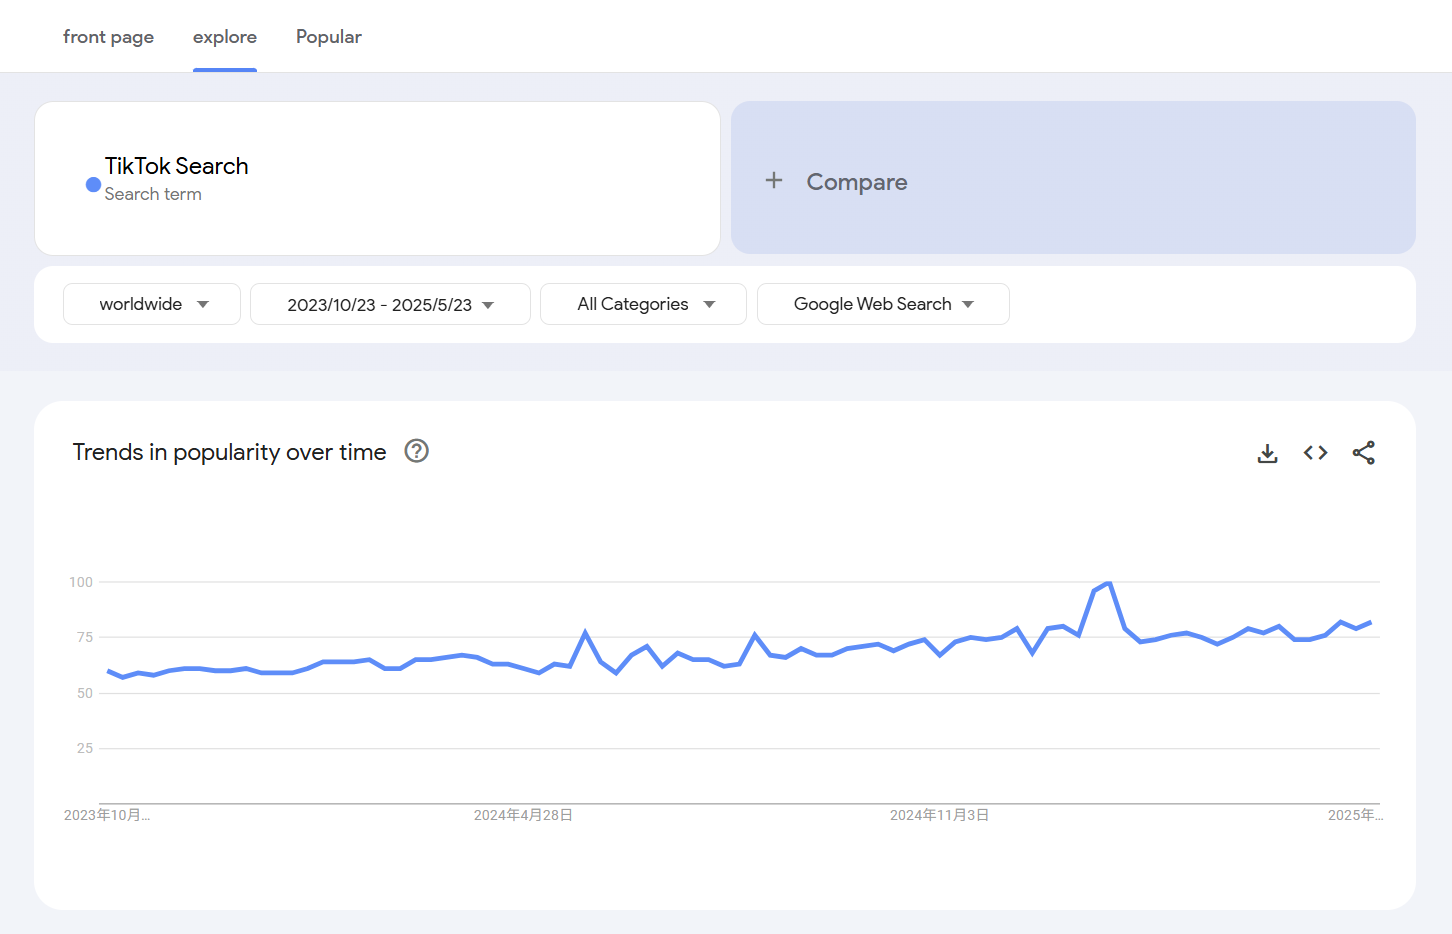Select the explore tab
This screenshot has width=1452, height=934.
point(225,37)
